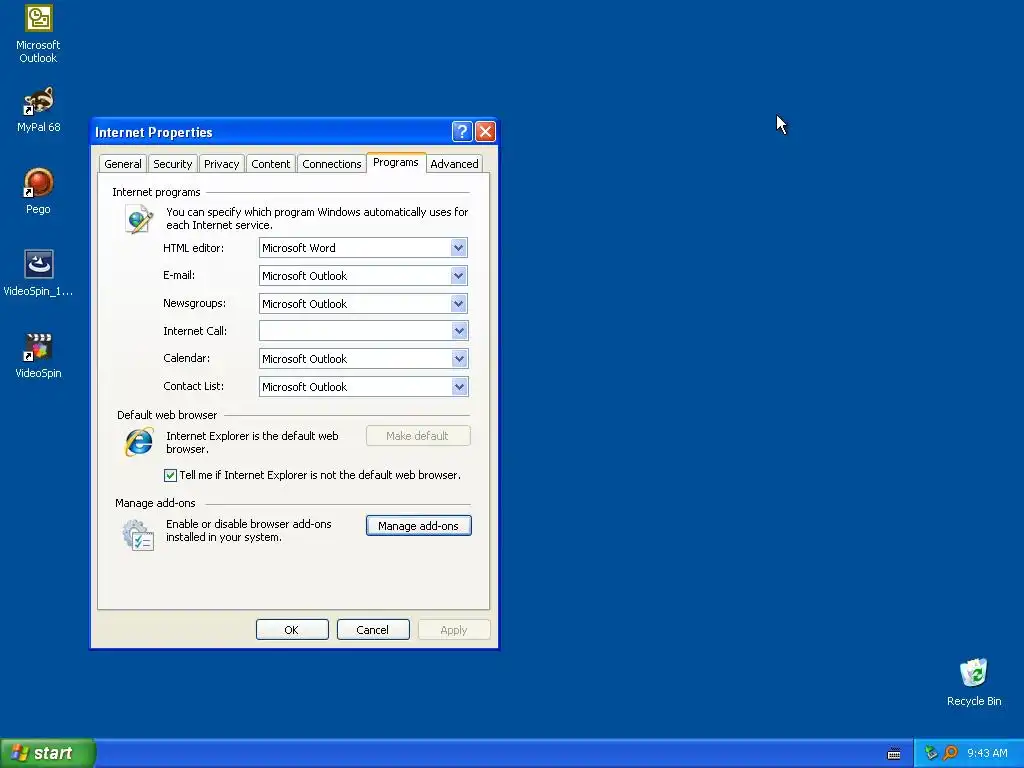Close the Internet Properties dialog
The height and width of the screenshot is (768, 1024).
[485, 132]
